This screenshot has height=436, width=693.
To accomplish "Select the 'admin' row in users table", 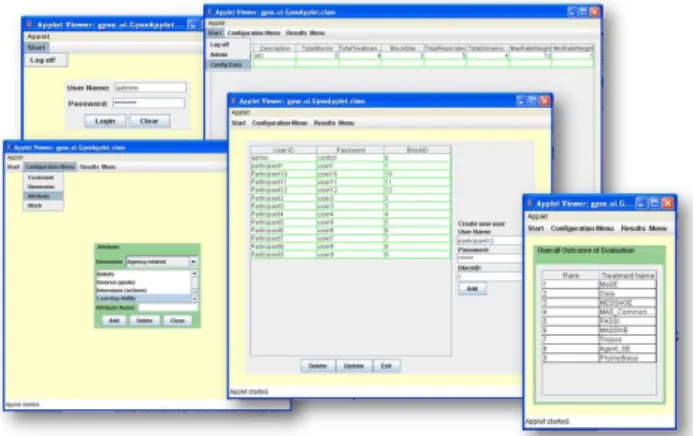I will [351, 158].
